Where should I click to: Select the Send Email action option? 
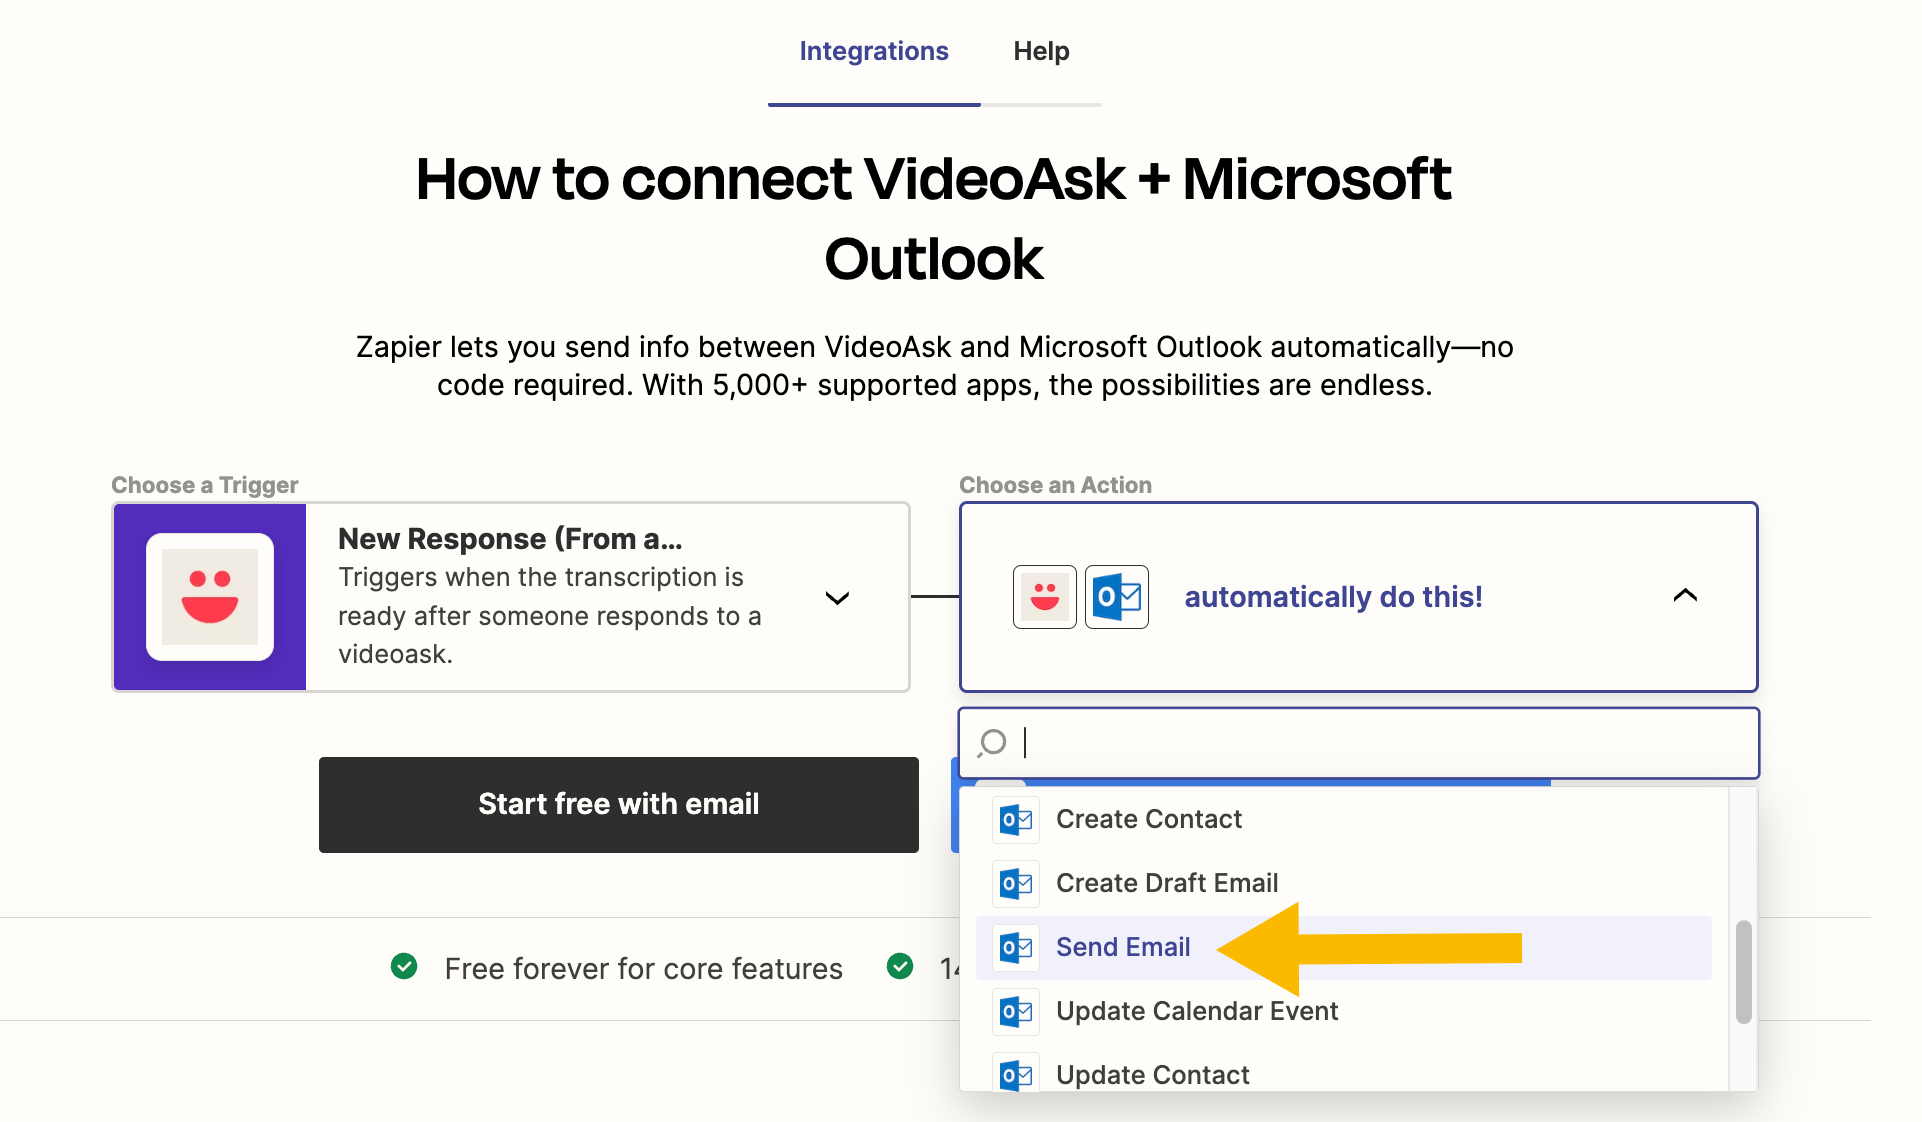(x=1123, y=947)
